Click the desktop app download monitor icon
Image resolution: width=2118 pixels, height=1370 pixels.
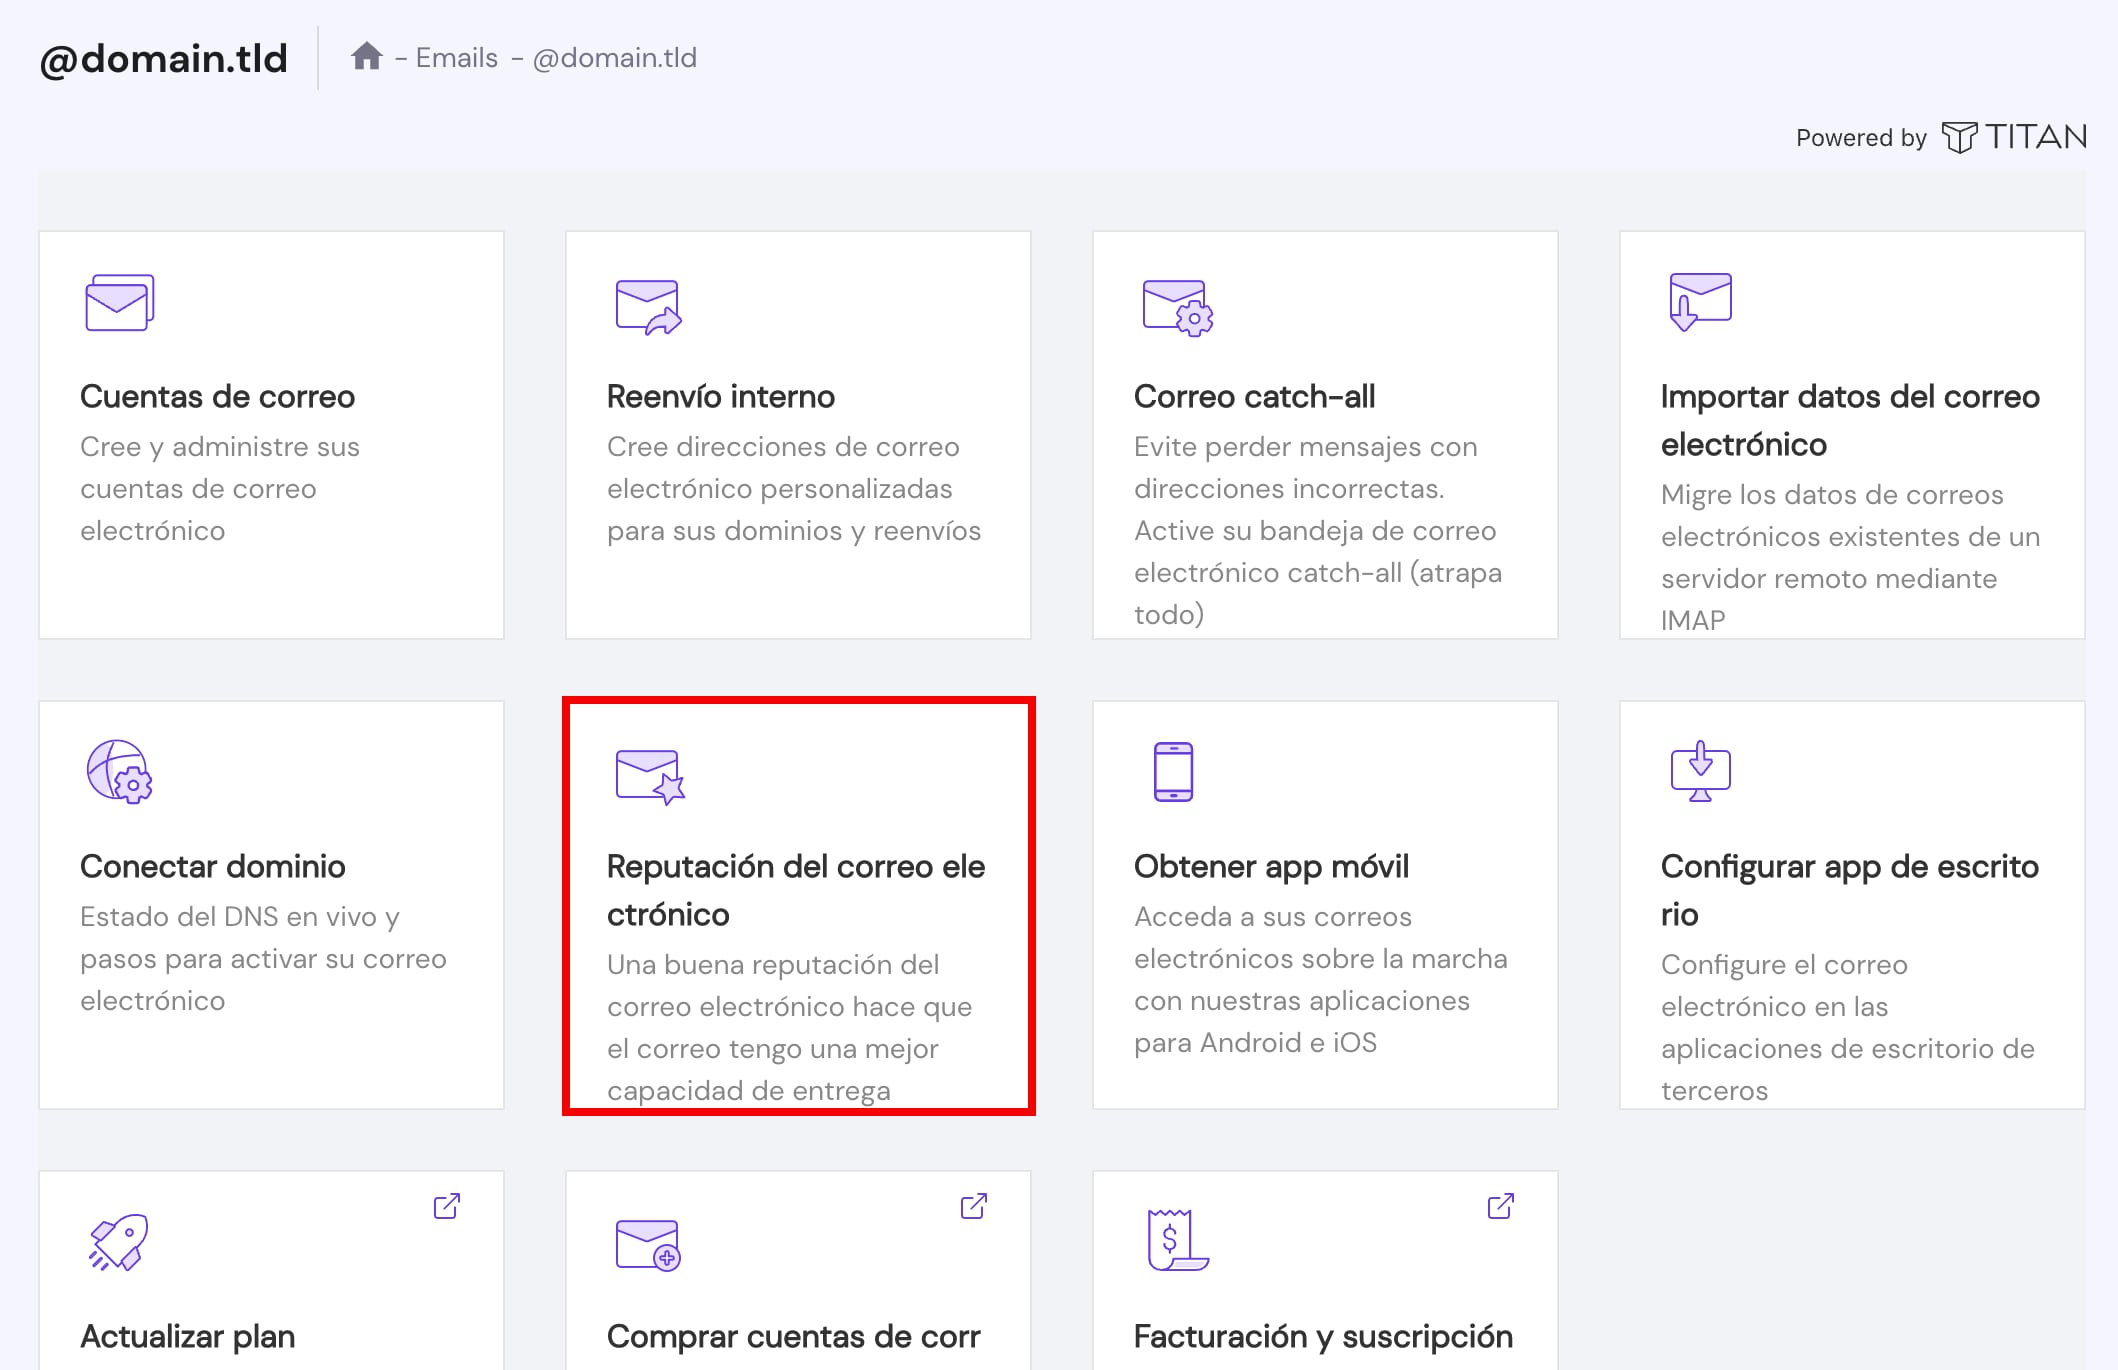click(x=1700, y=771)
